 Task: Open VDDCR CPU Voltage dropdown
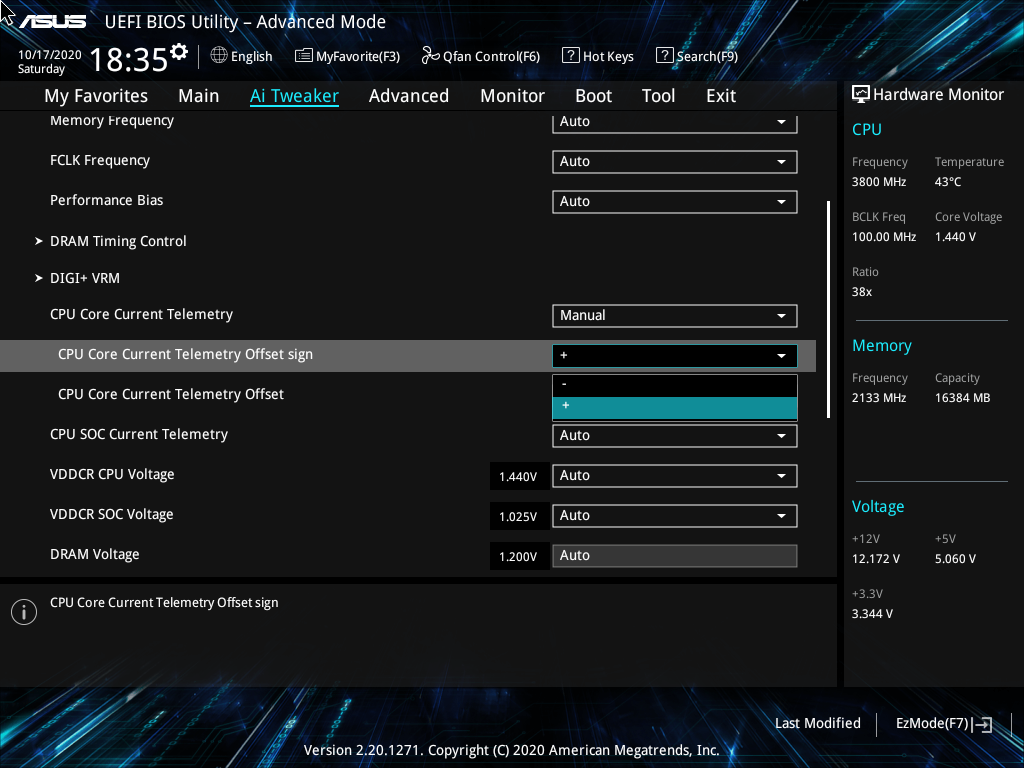[x=675, y=476]
